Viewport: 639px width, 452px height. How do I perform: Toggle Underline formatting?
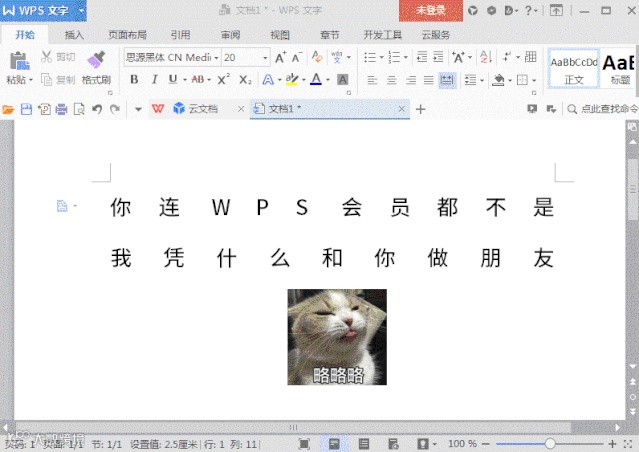(173, 79)
